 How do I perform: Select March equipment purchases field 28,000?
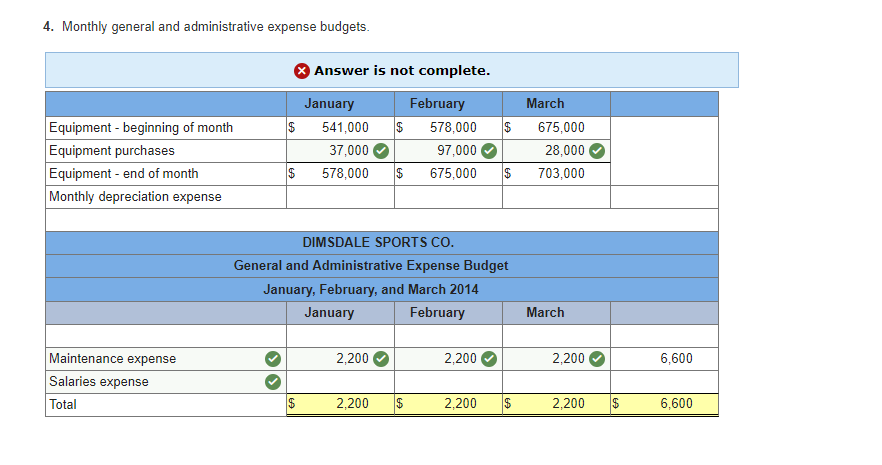click(556, 151)
